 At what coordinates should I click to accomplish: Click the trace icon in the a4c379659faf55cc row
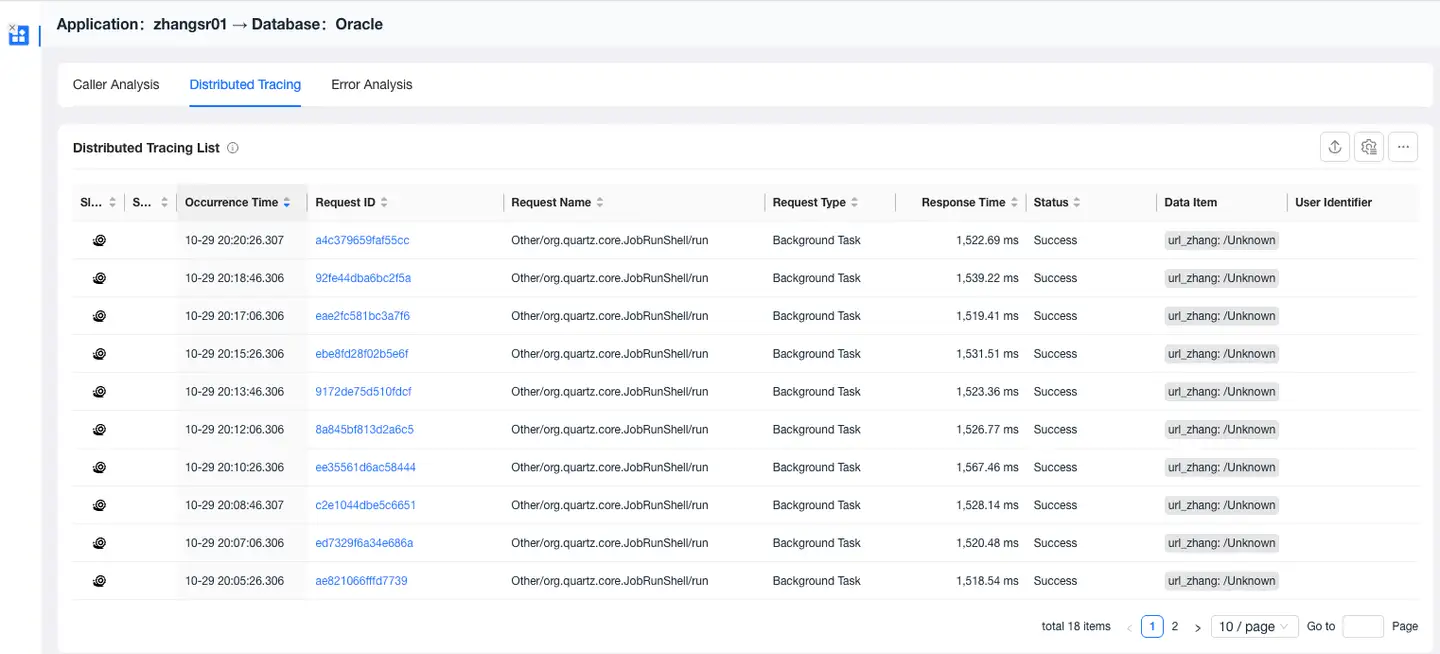click(100, 240)
